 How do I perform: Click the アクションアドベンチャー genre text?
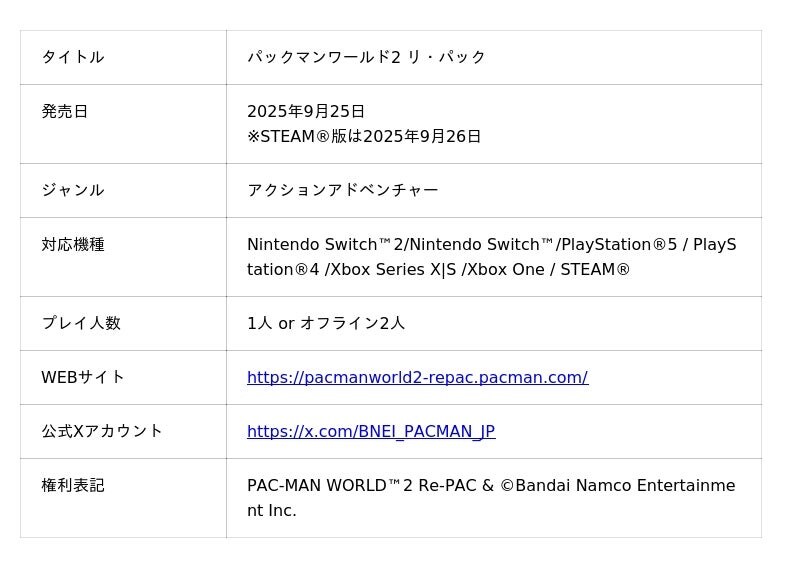click(x=342, y=190)
